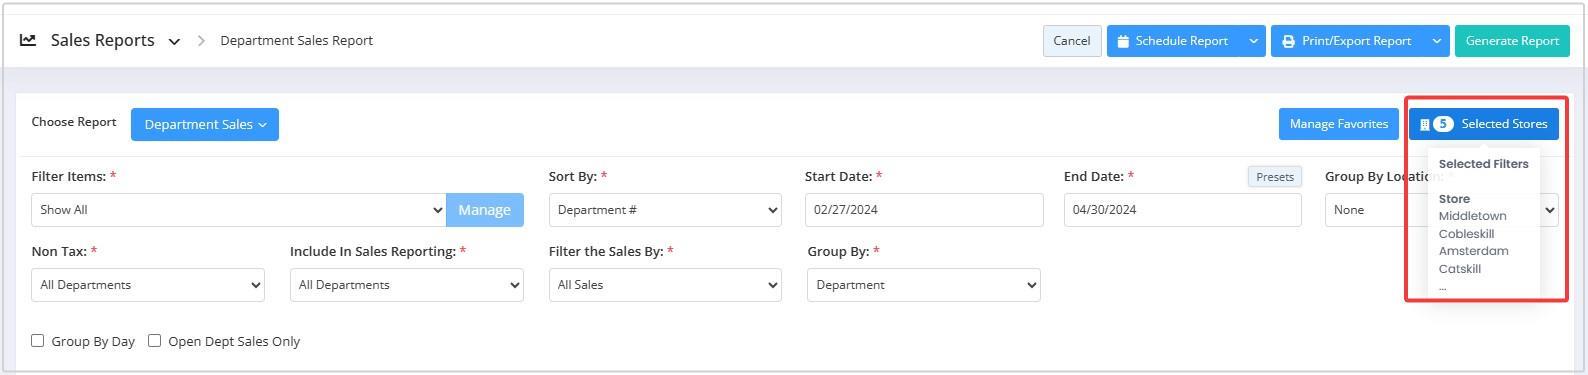The height and width of the screenshot is (375, 1588).
Task: Click the Manage button beside Filter Items
Action: click(485, 210)
